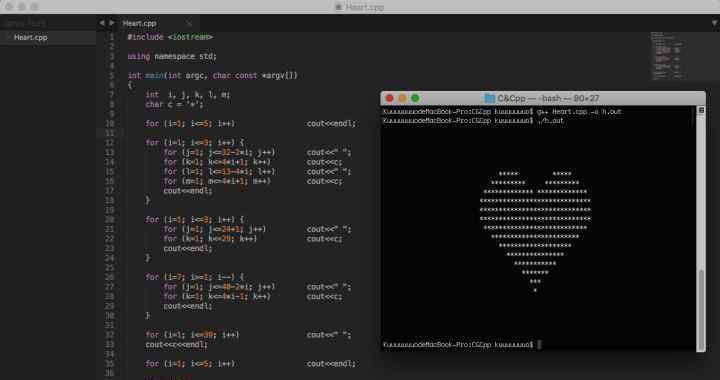Image resolution: width=720 pixels, height=380 pixels.
Task: Click the 'for (k=1; k<=29; k++)' loop
Action: [x=210, y=239]
